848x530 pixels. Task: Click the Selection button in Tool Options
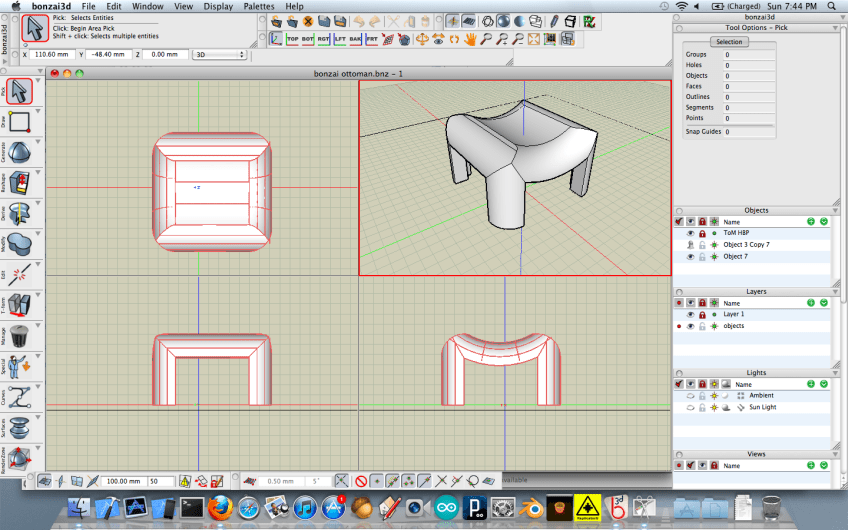pyautogui.click(x=729, y=42)
